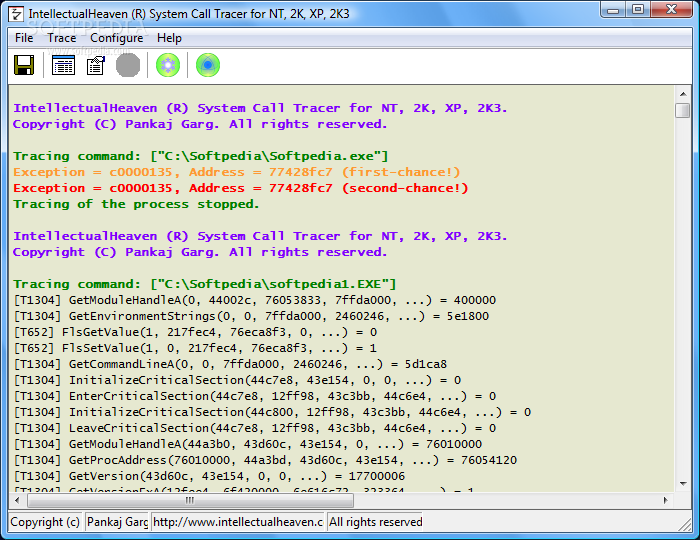Click the Tracing command softpedia1.EXE line

pyautogui.click(x=204, y=284)
